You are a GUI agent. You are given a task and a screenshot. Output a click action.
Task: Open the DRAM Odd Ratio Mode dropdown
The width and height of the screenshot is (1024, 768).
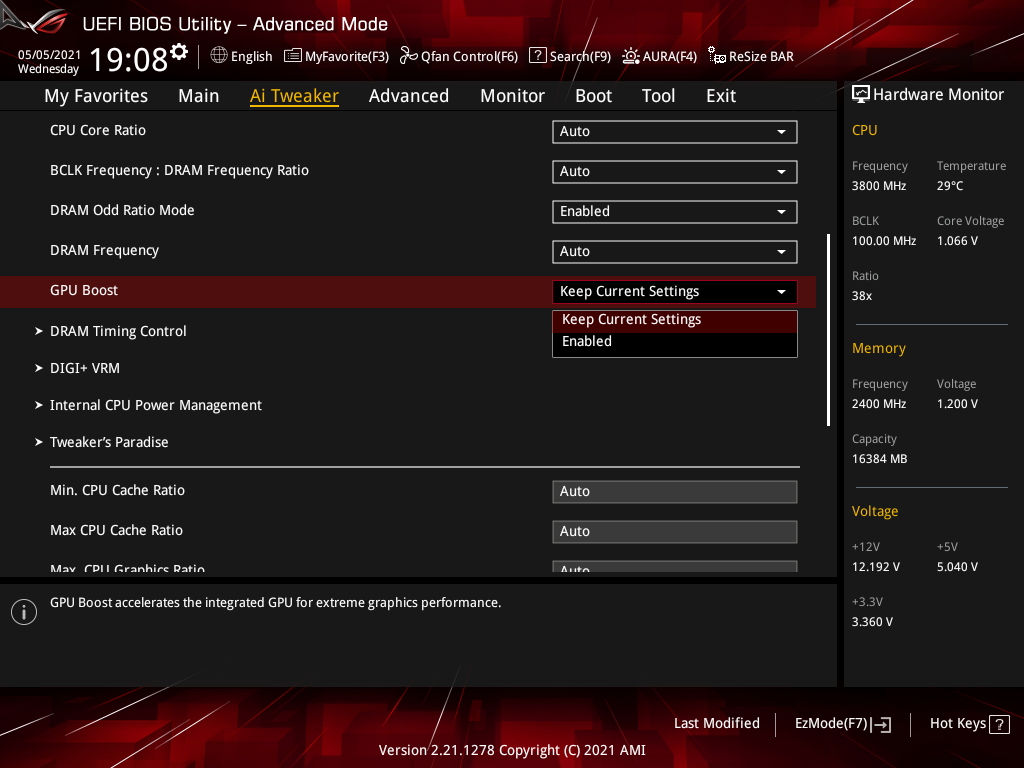[675, 212]
